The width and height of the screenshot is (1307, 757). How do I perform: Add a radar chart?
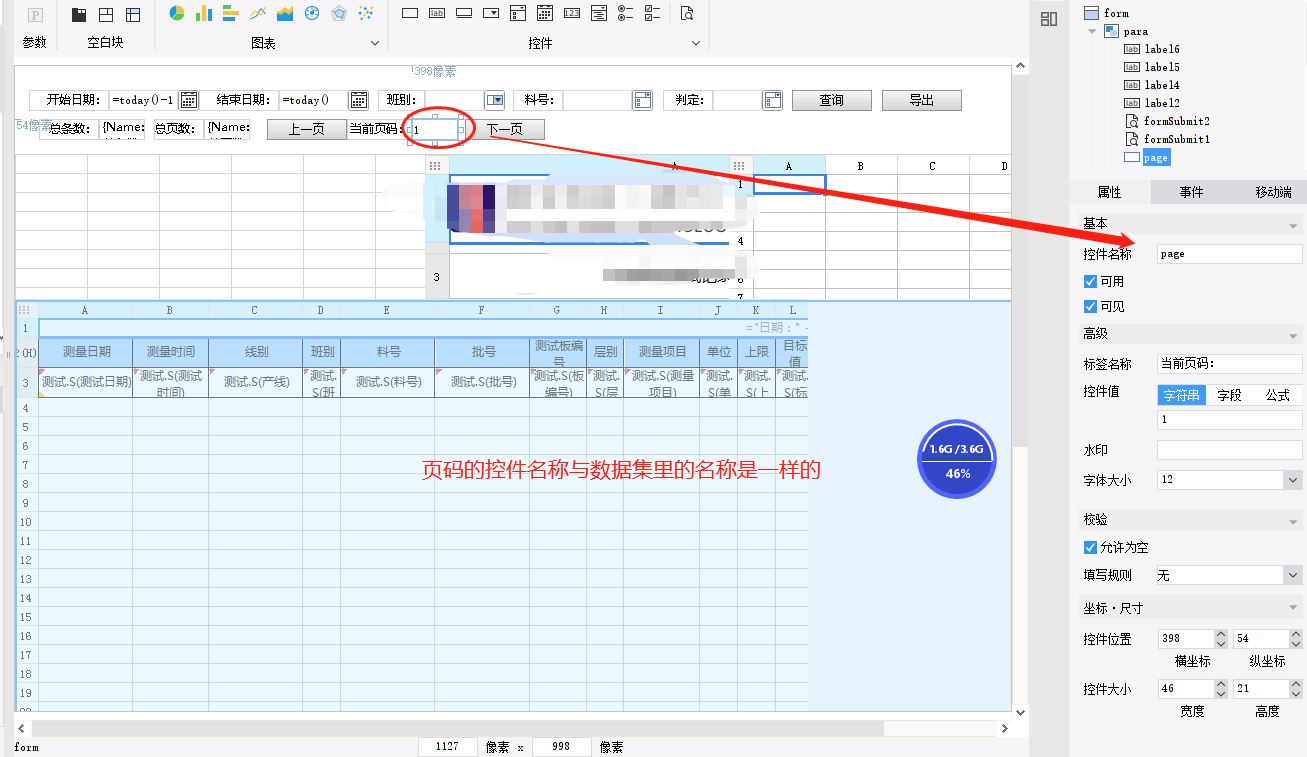339,14
